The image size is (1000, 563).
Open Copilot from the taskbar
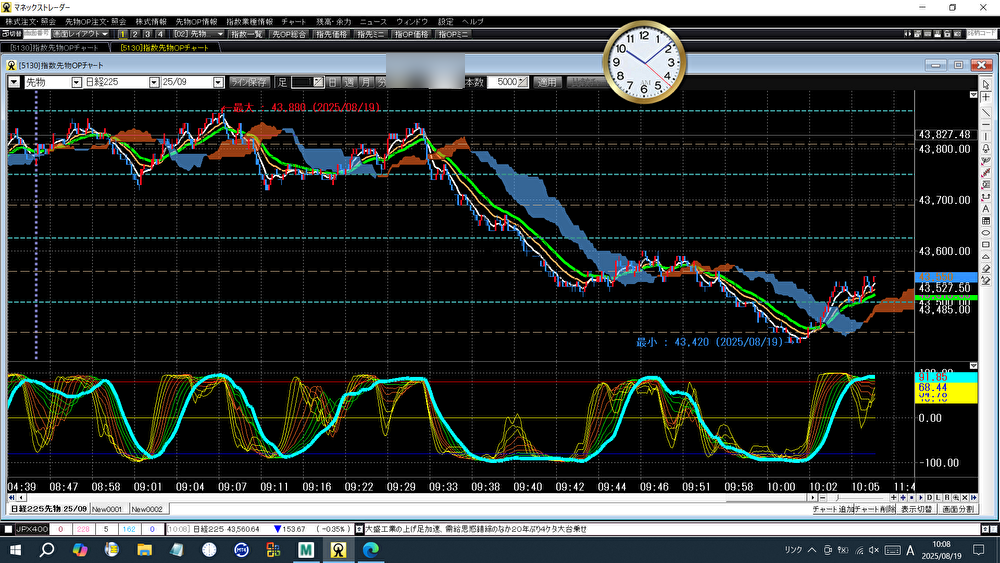79,550
